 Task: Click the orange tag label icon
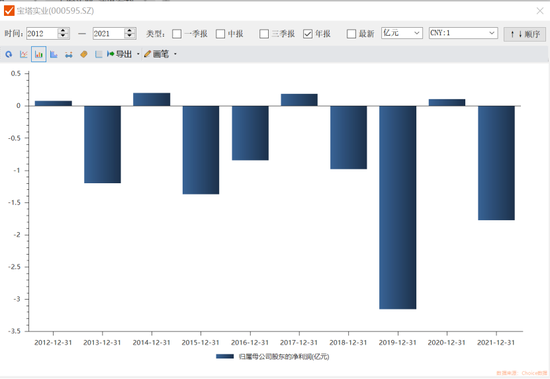coord(84,54)
